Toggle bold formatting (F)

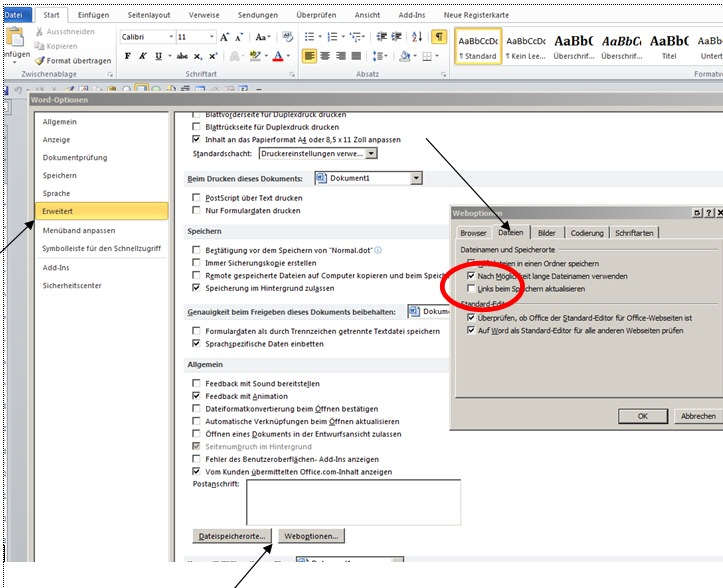(x=128, y=56)
